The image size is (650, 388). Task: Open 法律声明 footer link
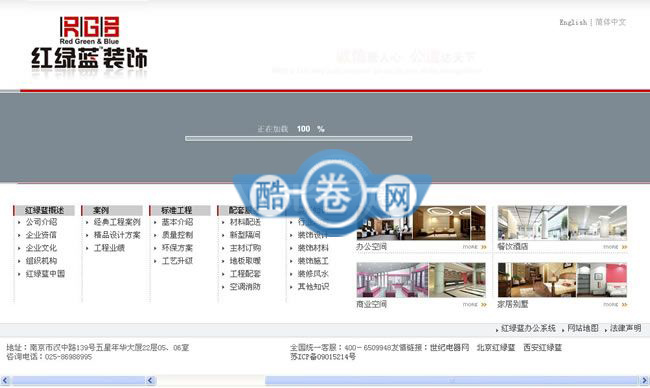pyautogui.click(x=626, y=328)
